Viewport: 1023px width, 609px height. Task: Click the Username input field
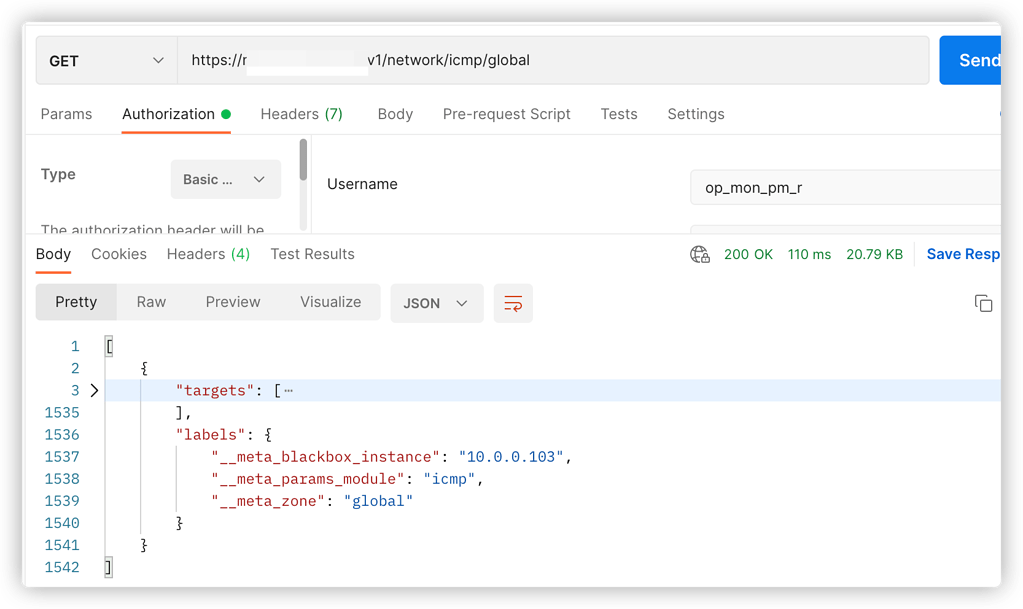click(845, 187)
